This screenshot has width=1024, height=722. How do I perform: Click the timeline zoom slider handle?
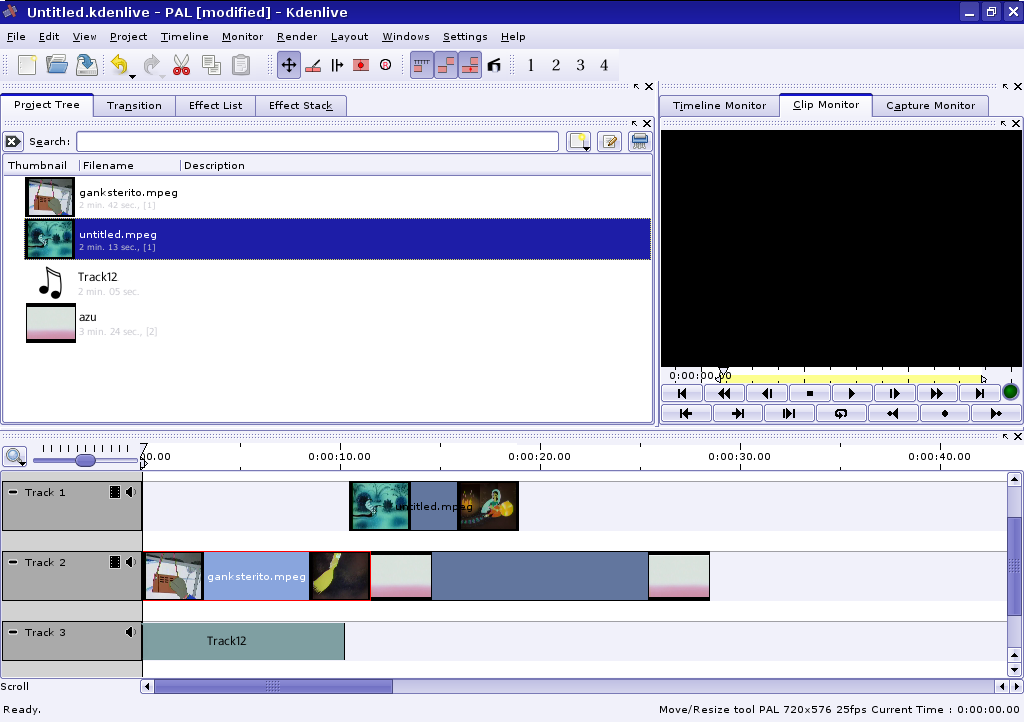[x=85, y=460]
